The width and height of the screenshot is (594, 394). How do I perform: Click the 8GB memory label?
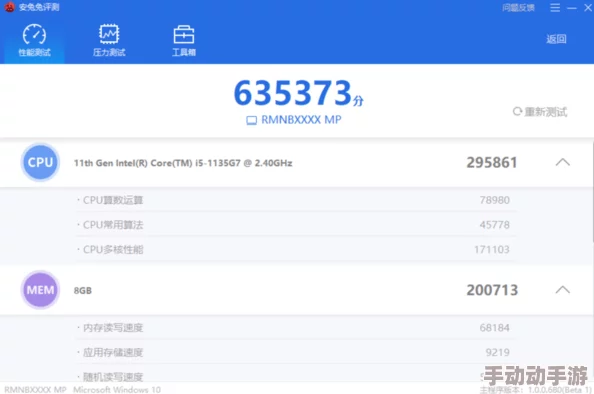pos(83,291)
